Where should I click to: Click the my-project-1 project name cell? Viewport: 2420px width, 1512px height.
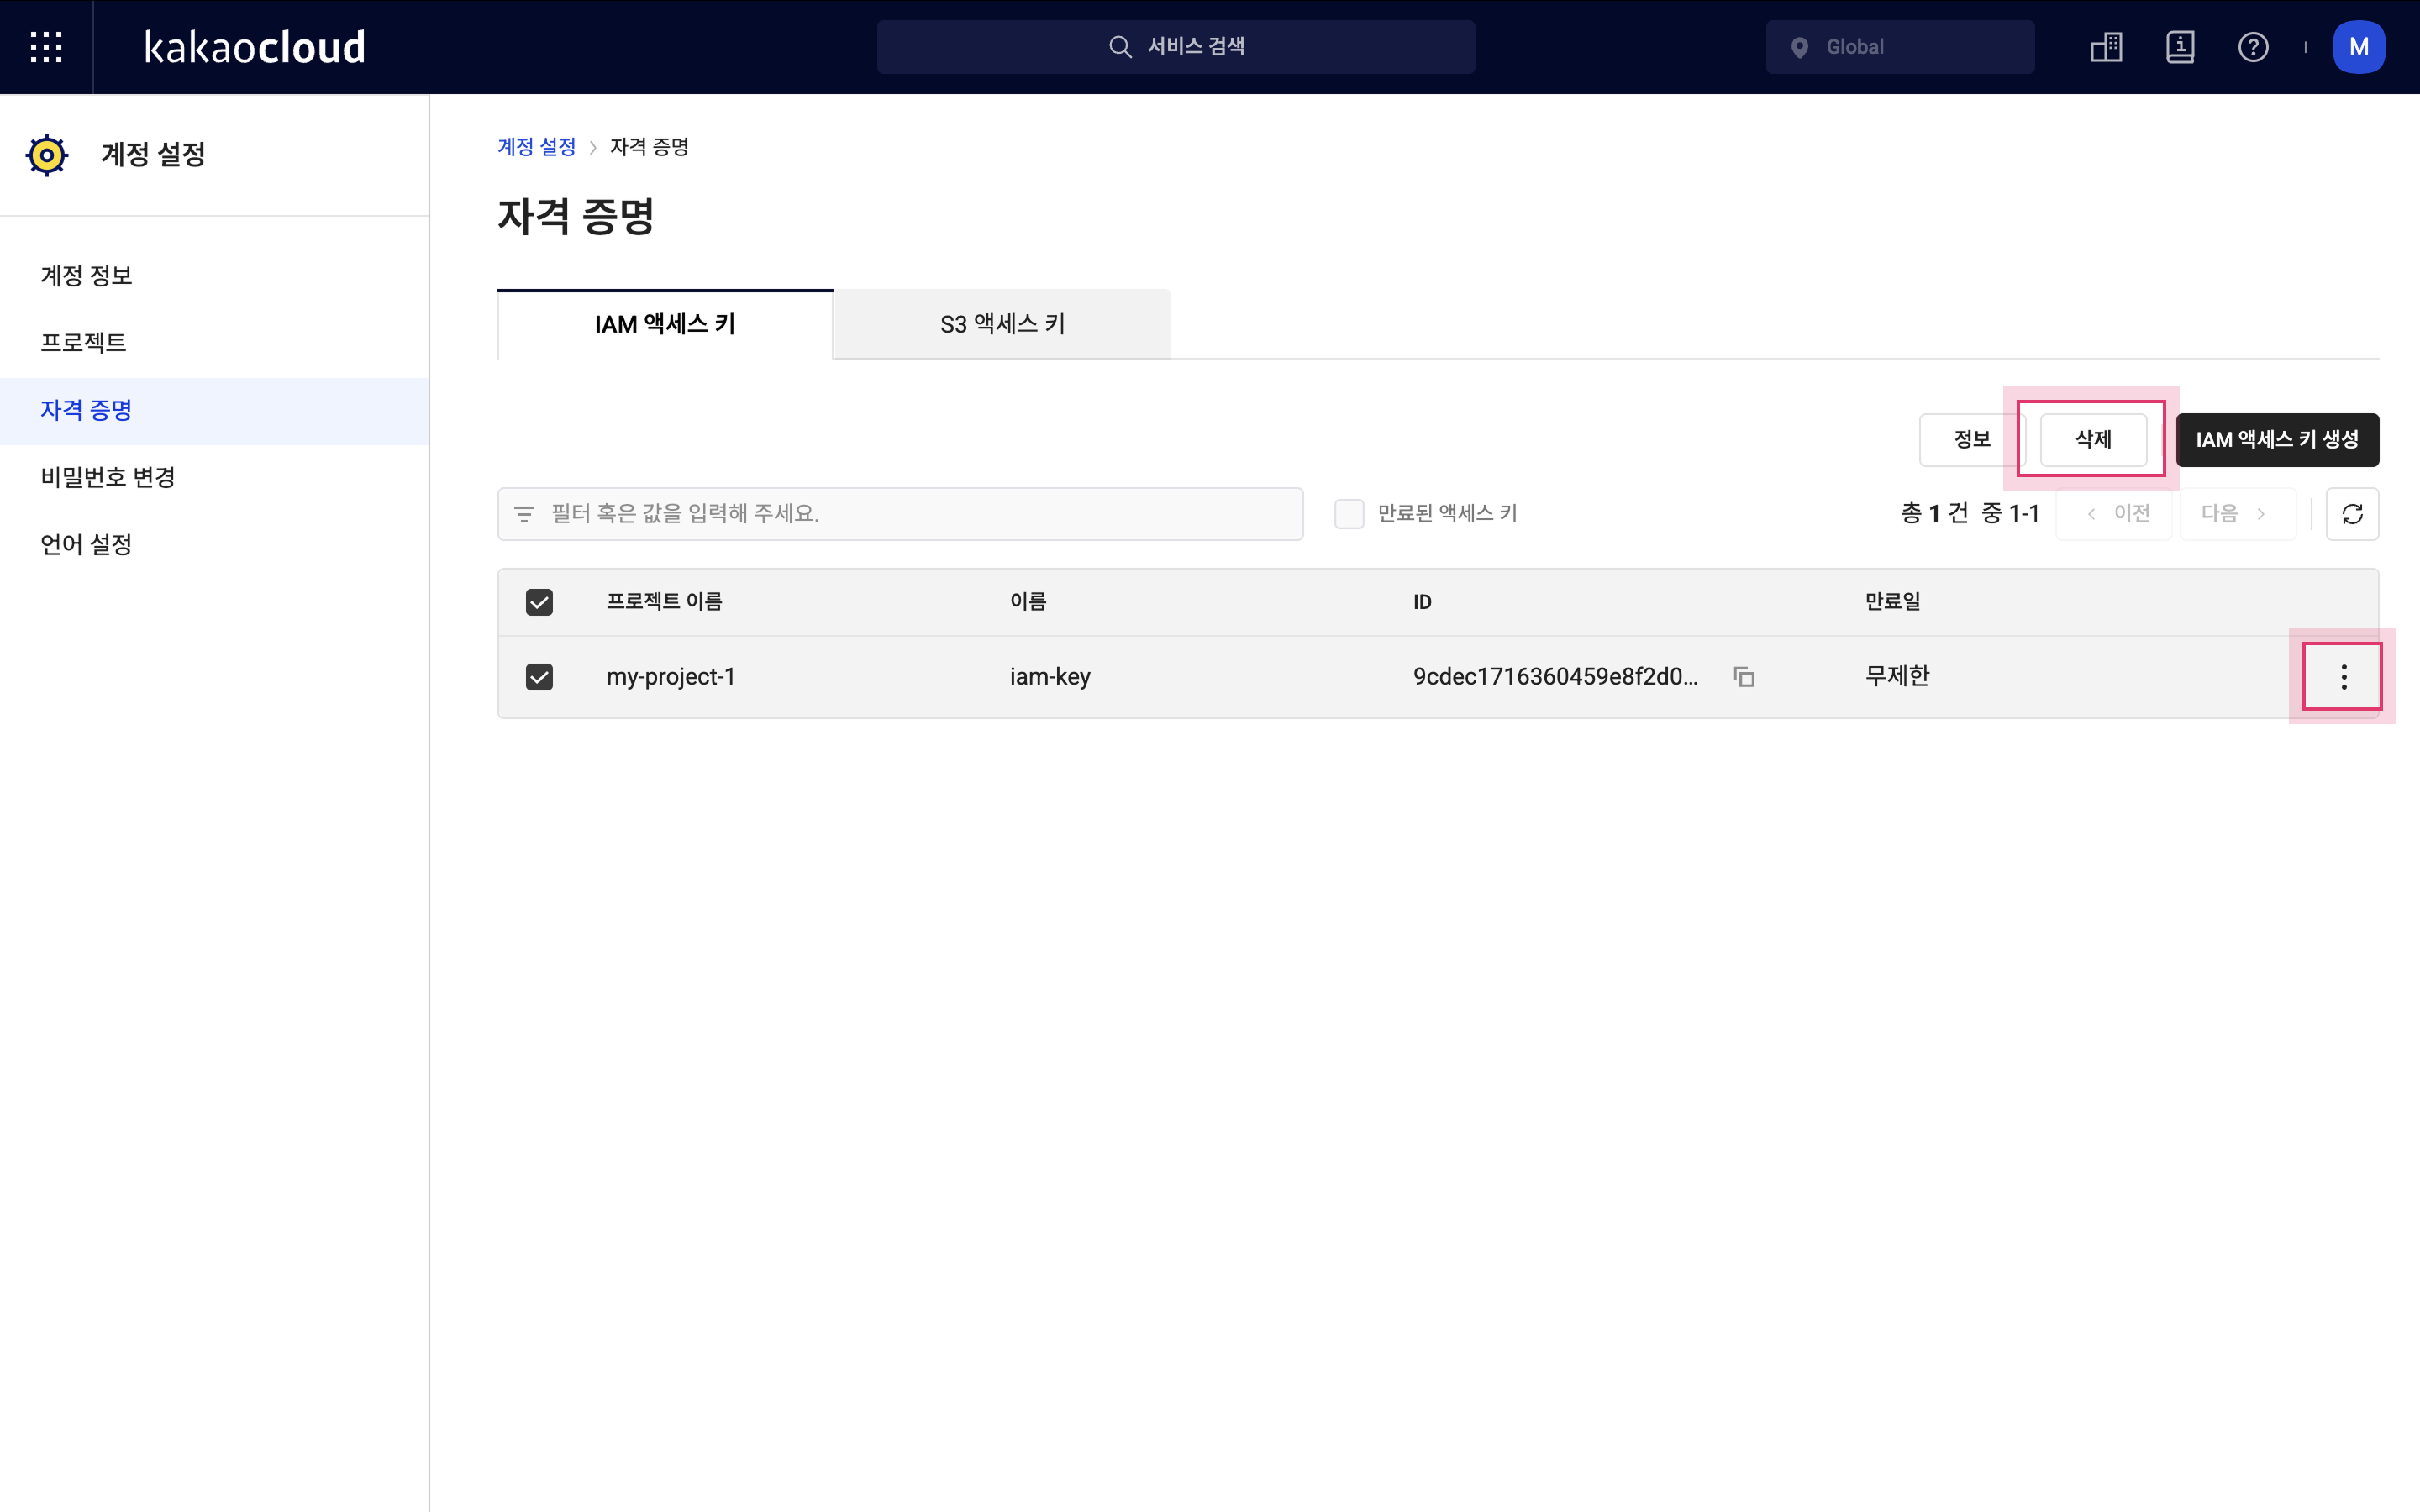[671, 677]
